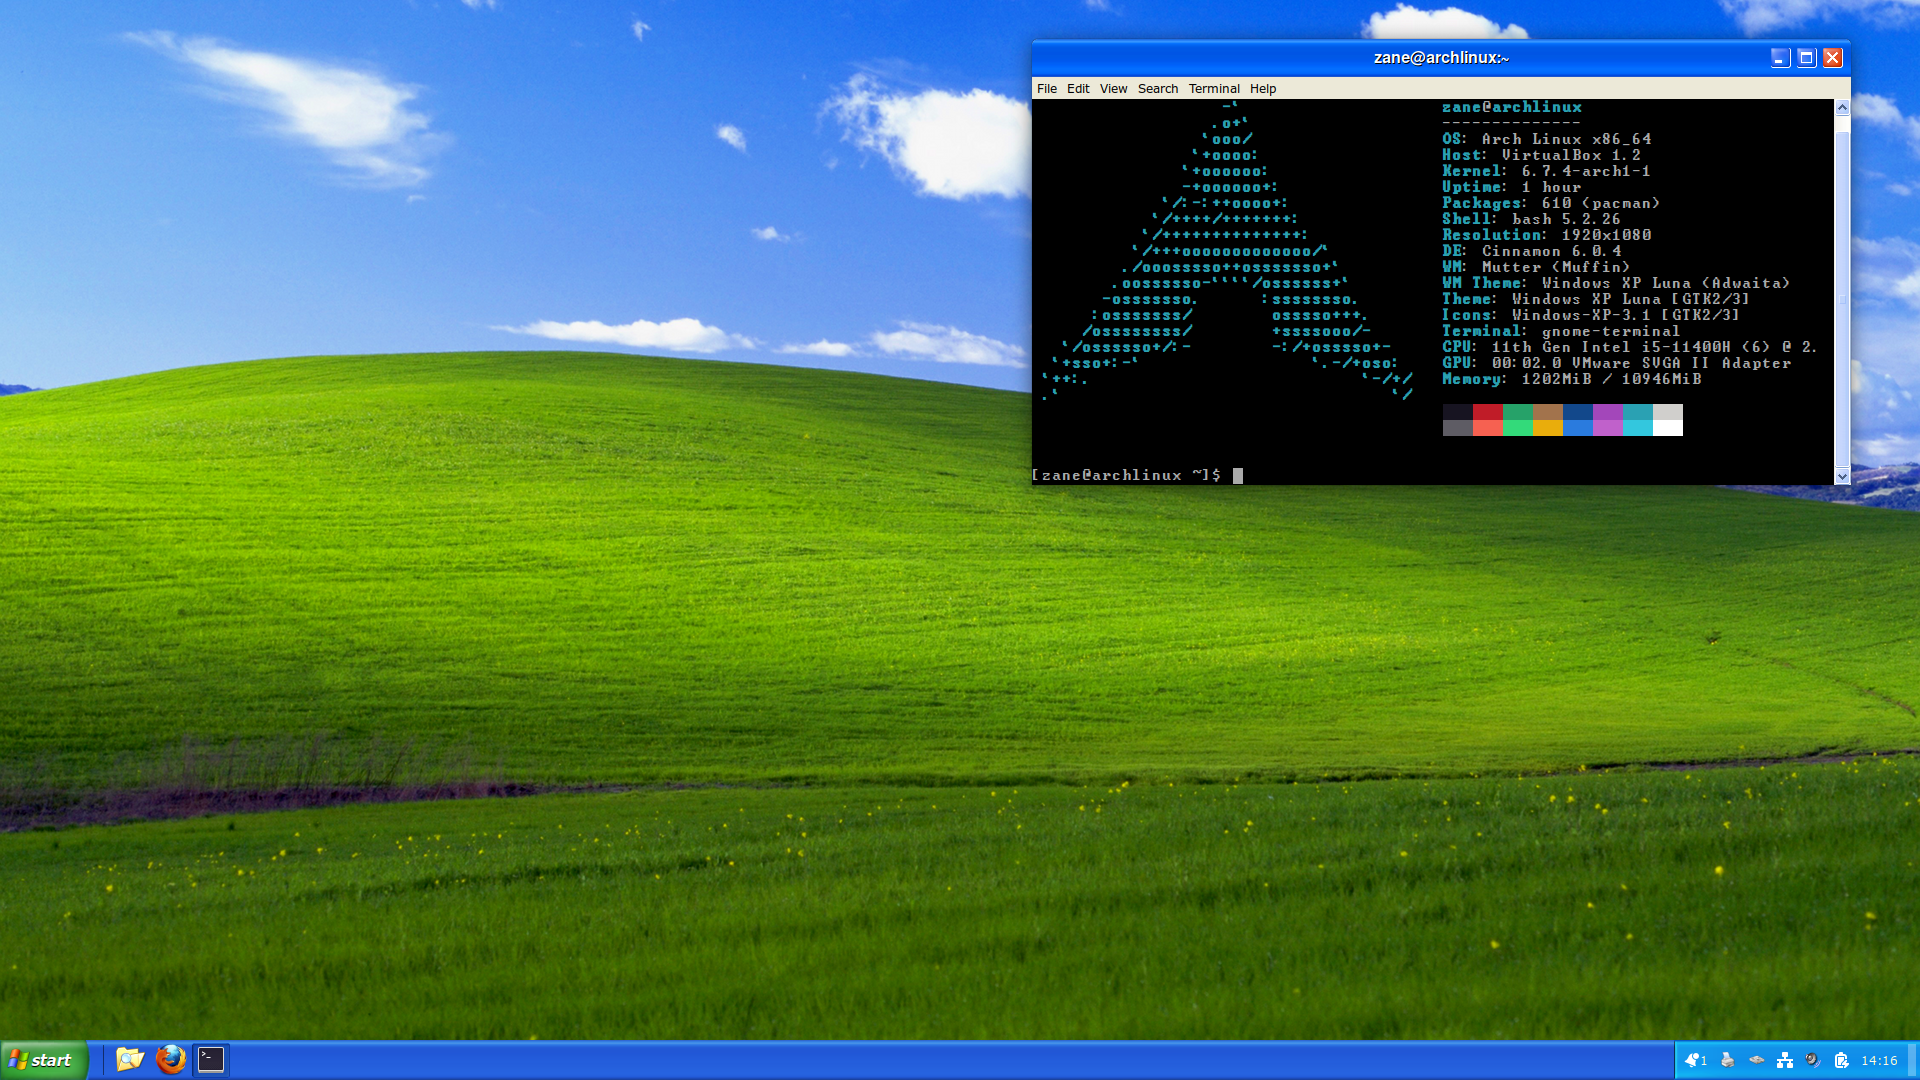The height and width of the screenshot is (1080, 1920).
Task: Click the 'Shell: bash 5.2.26' line
Action: (x=1531, y=219)
